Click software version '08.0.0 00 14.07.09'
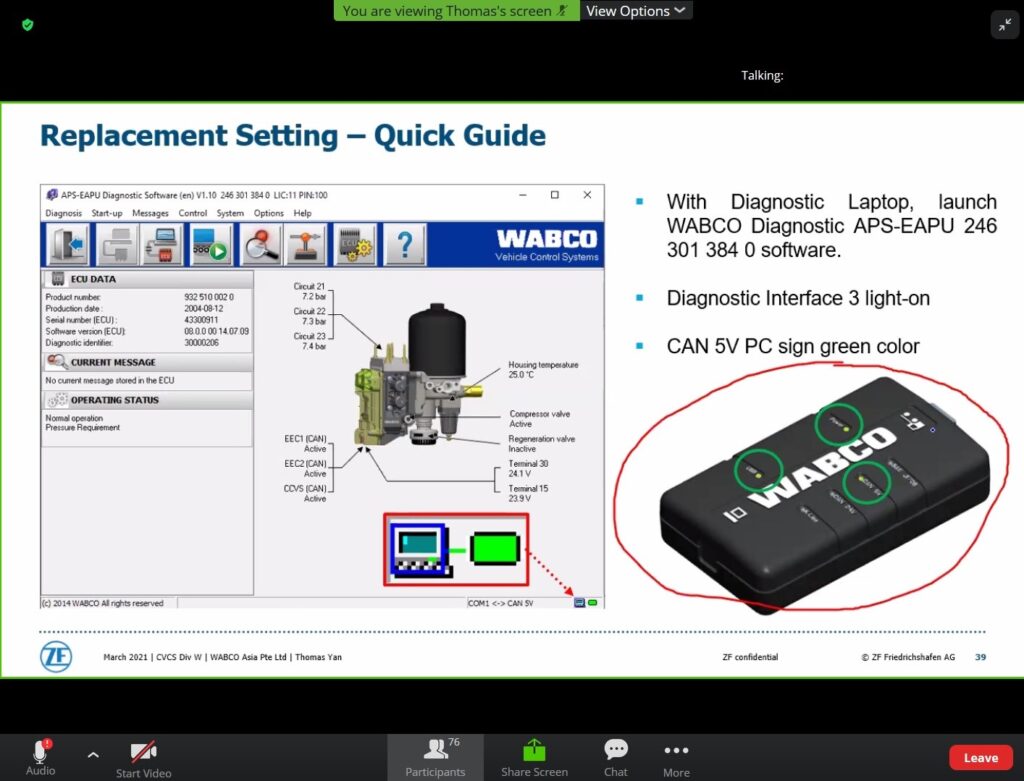1024x781 pixels. [x=216, y=331]
